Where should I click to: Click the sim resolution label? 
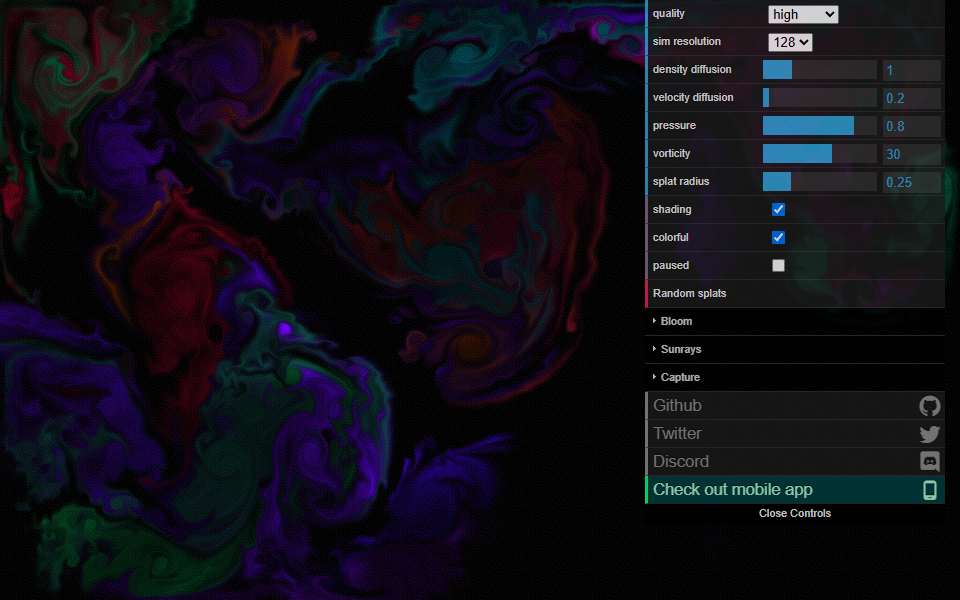686,42
